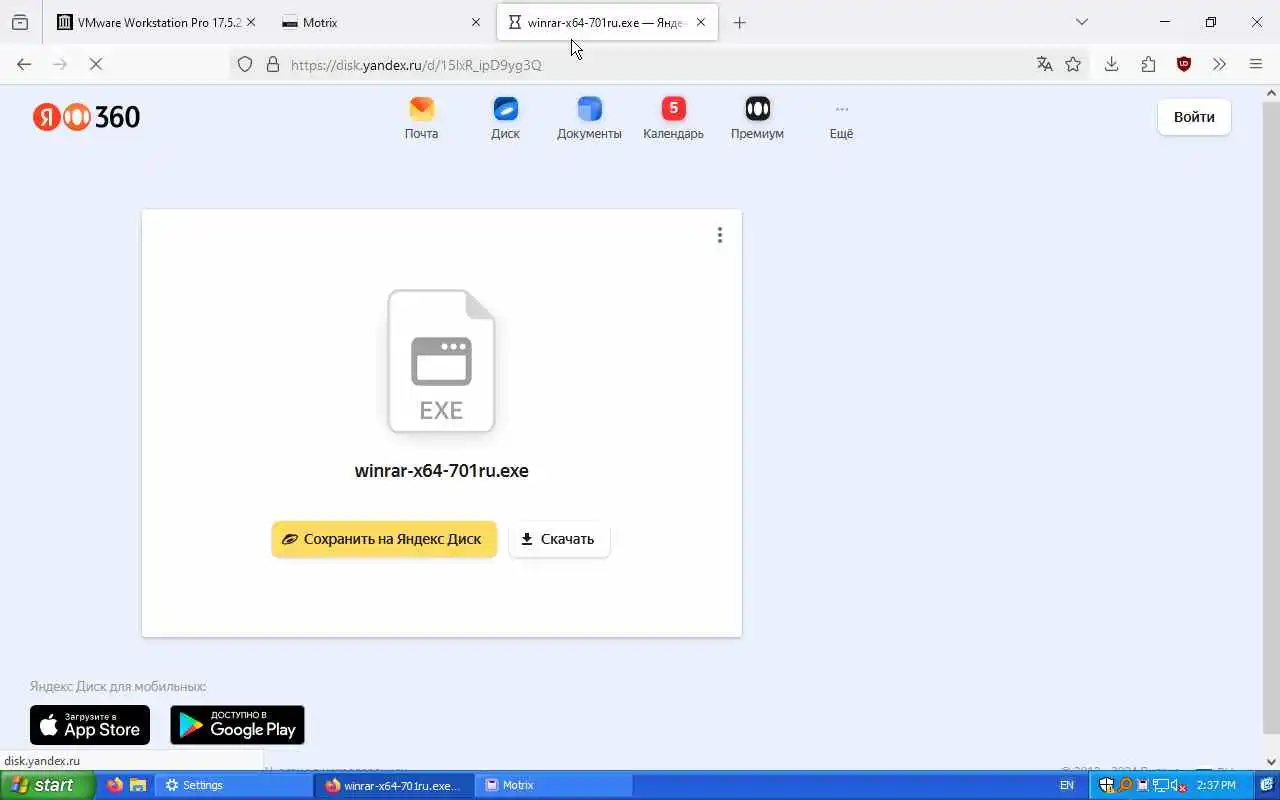Open the file card three-dot menu

(719, 235)
